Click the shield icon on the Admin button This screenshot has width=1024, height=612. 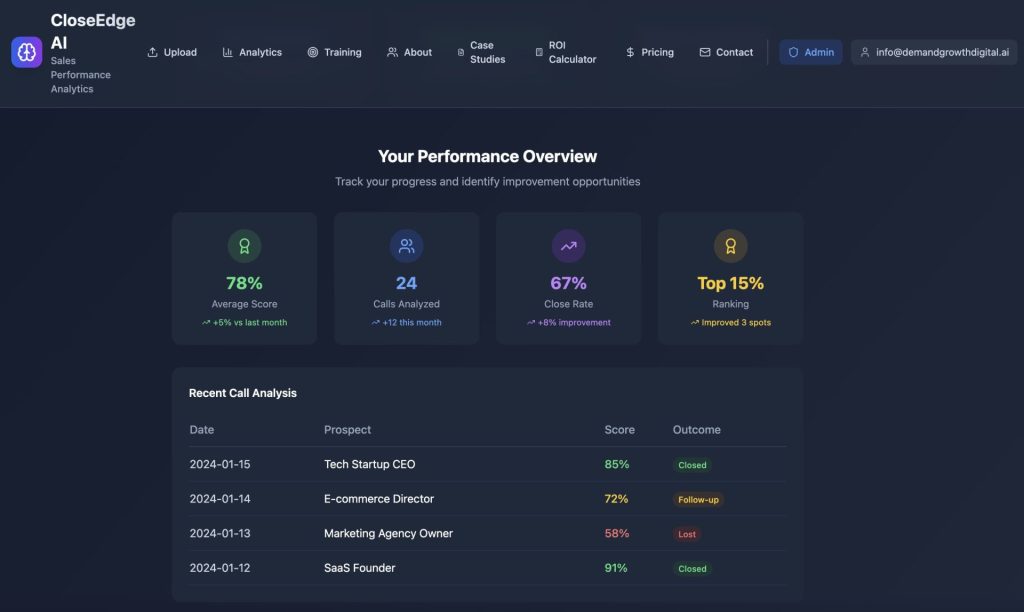(x=794, y=52)
